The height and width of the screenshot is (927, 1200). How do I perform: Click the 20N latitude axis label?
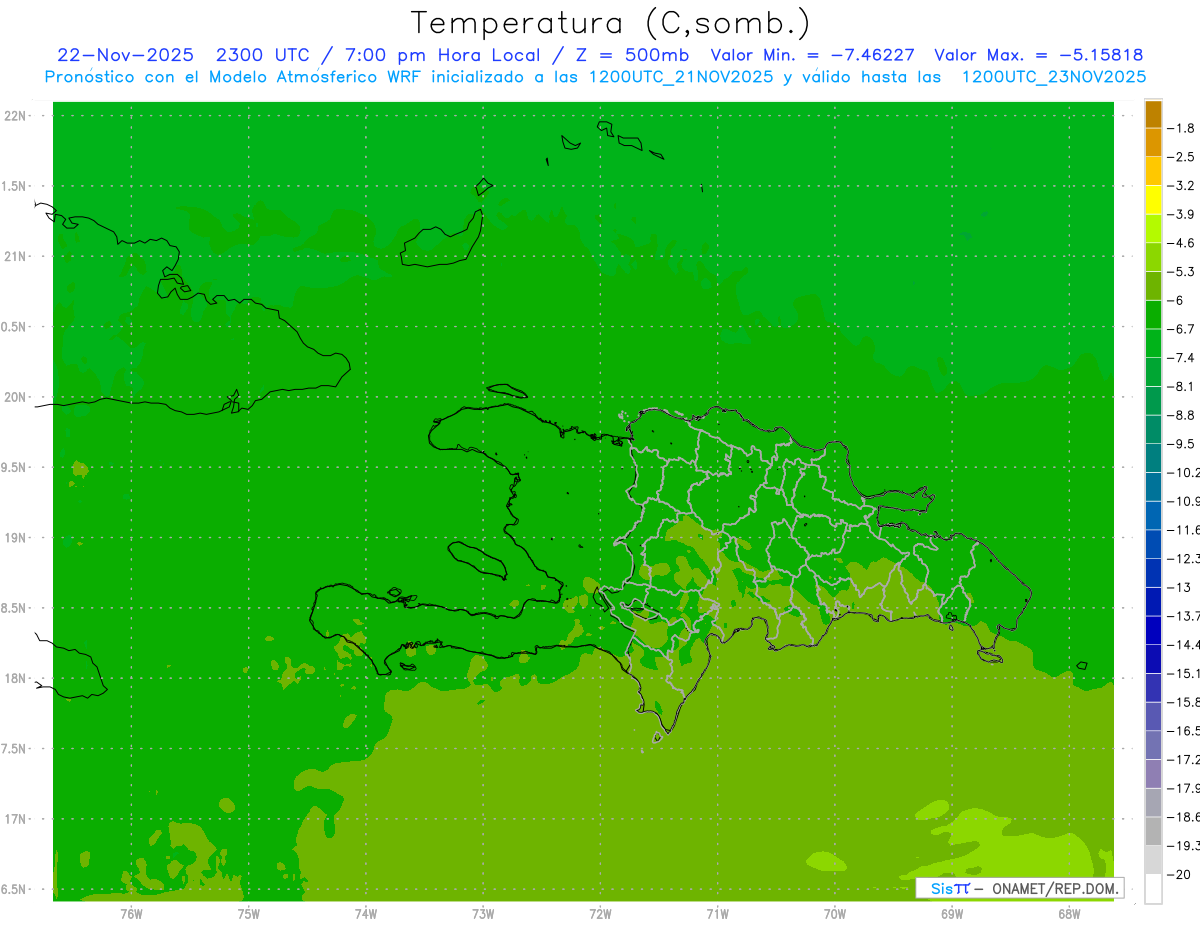coord(15,397)
